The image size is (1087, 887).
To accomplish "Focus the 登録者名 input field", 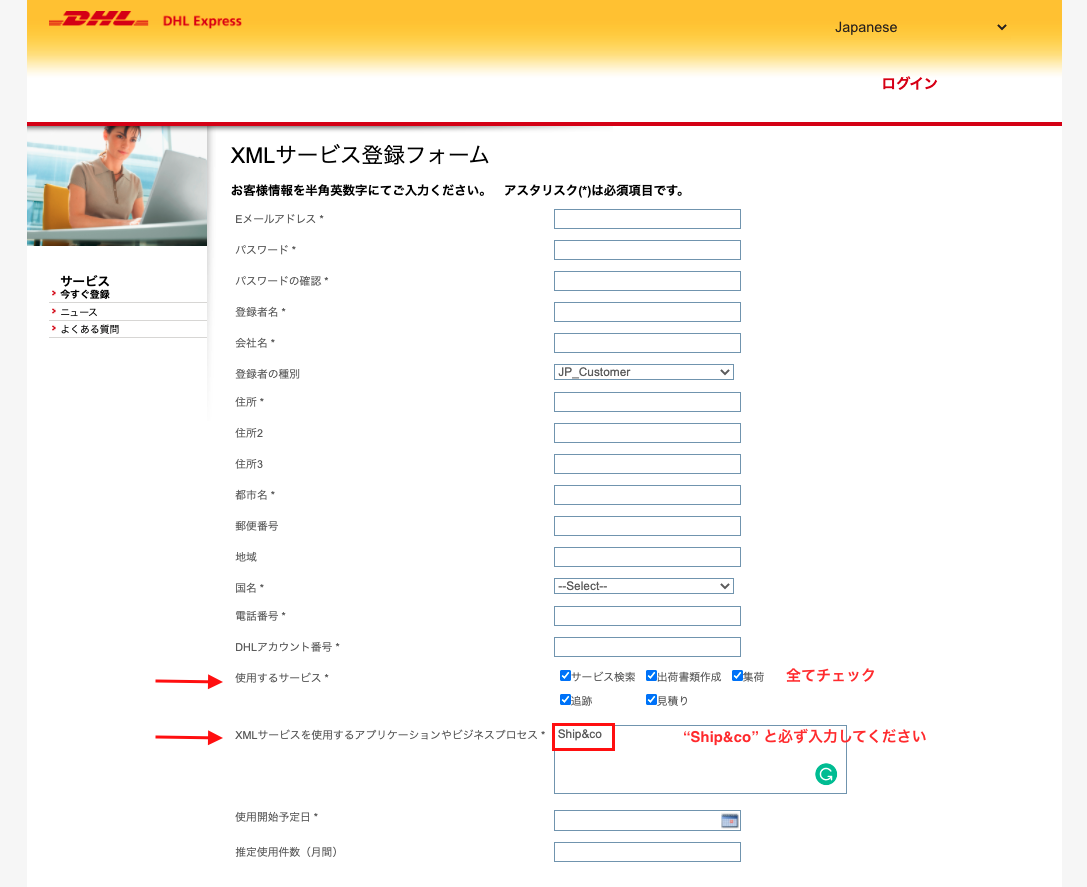I will coord(647,312).
